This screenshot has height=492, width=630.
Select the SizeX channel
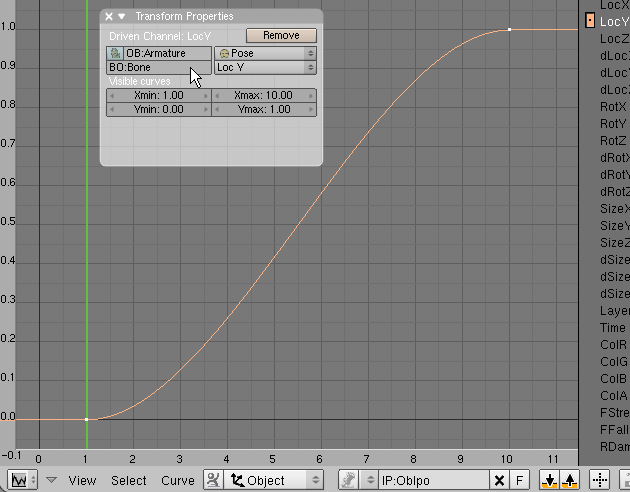(614, 209)
